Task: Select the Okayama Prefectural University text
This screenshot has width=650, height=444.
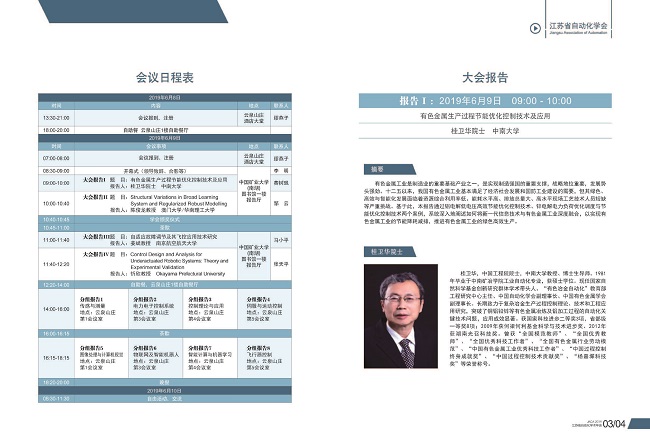Action: (190, 274)
